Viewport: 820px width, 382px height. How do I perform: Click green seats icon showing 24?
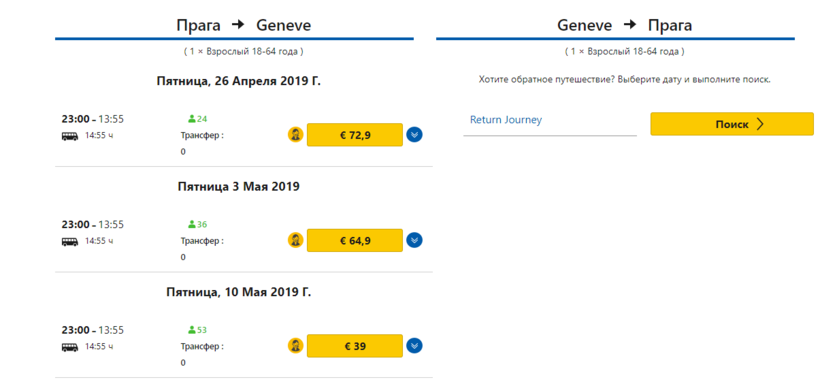click(191, 119)
